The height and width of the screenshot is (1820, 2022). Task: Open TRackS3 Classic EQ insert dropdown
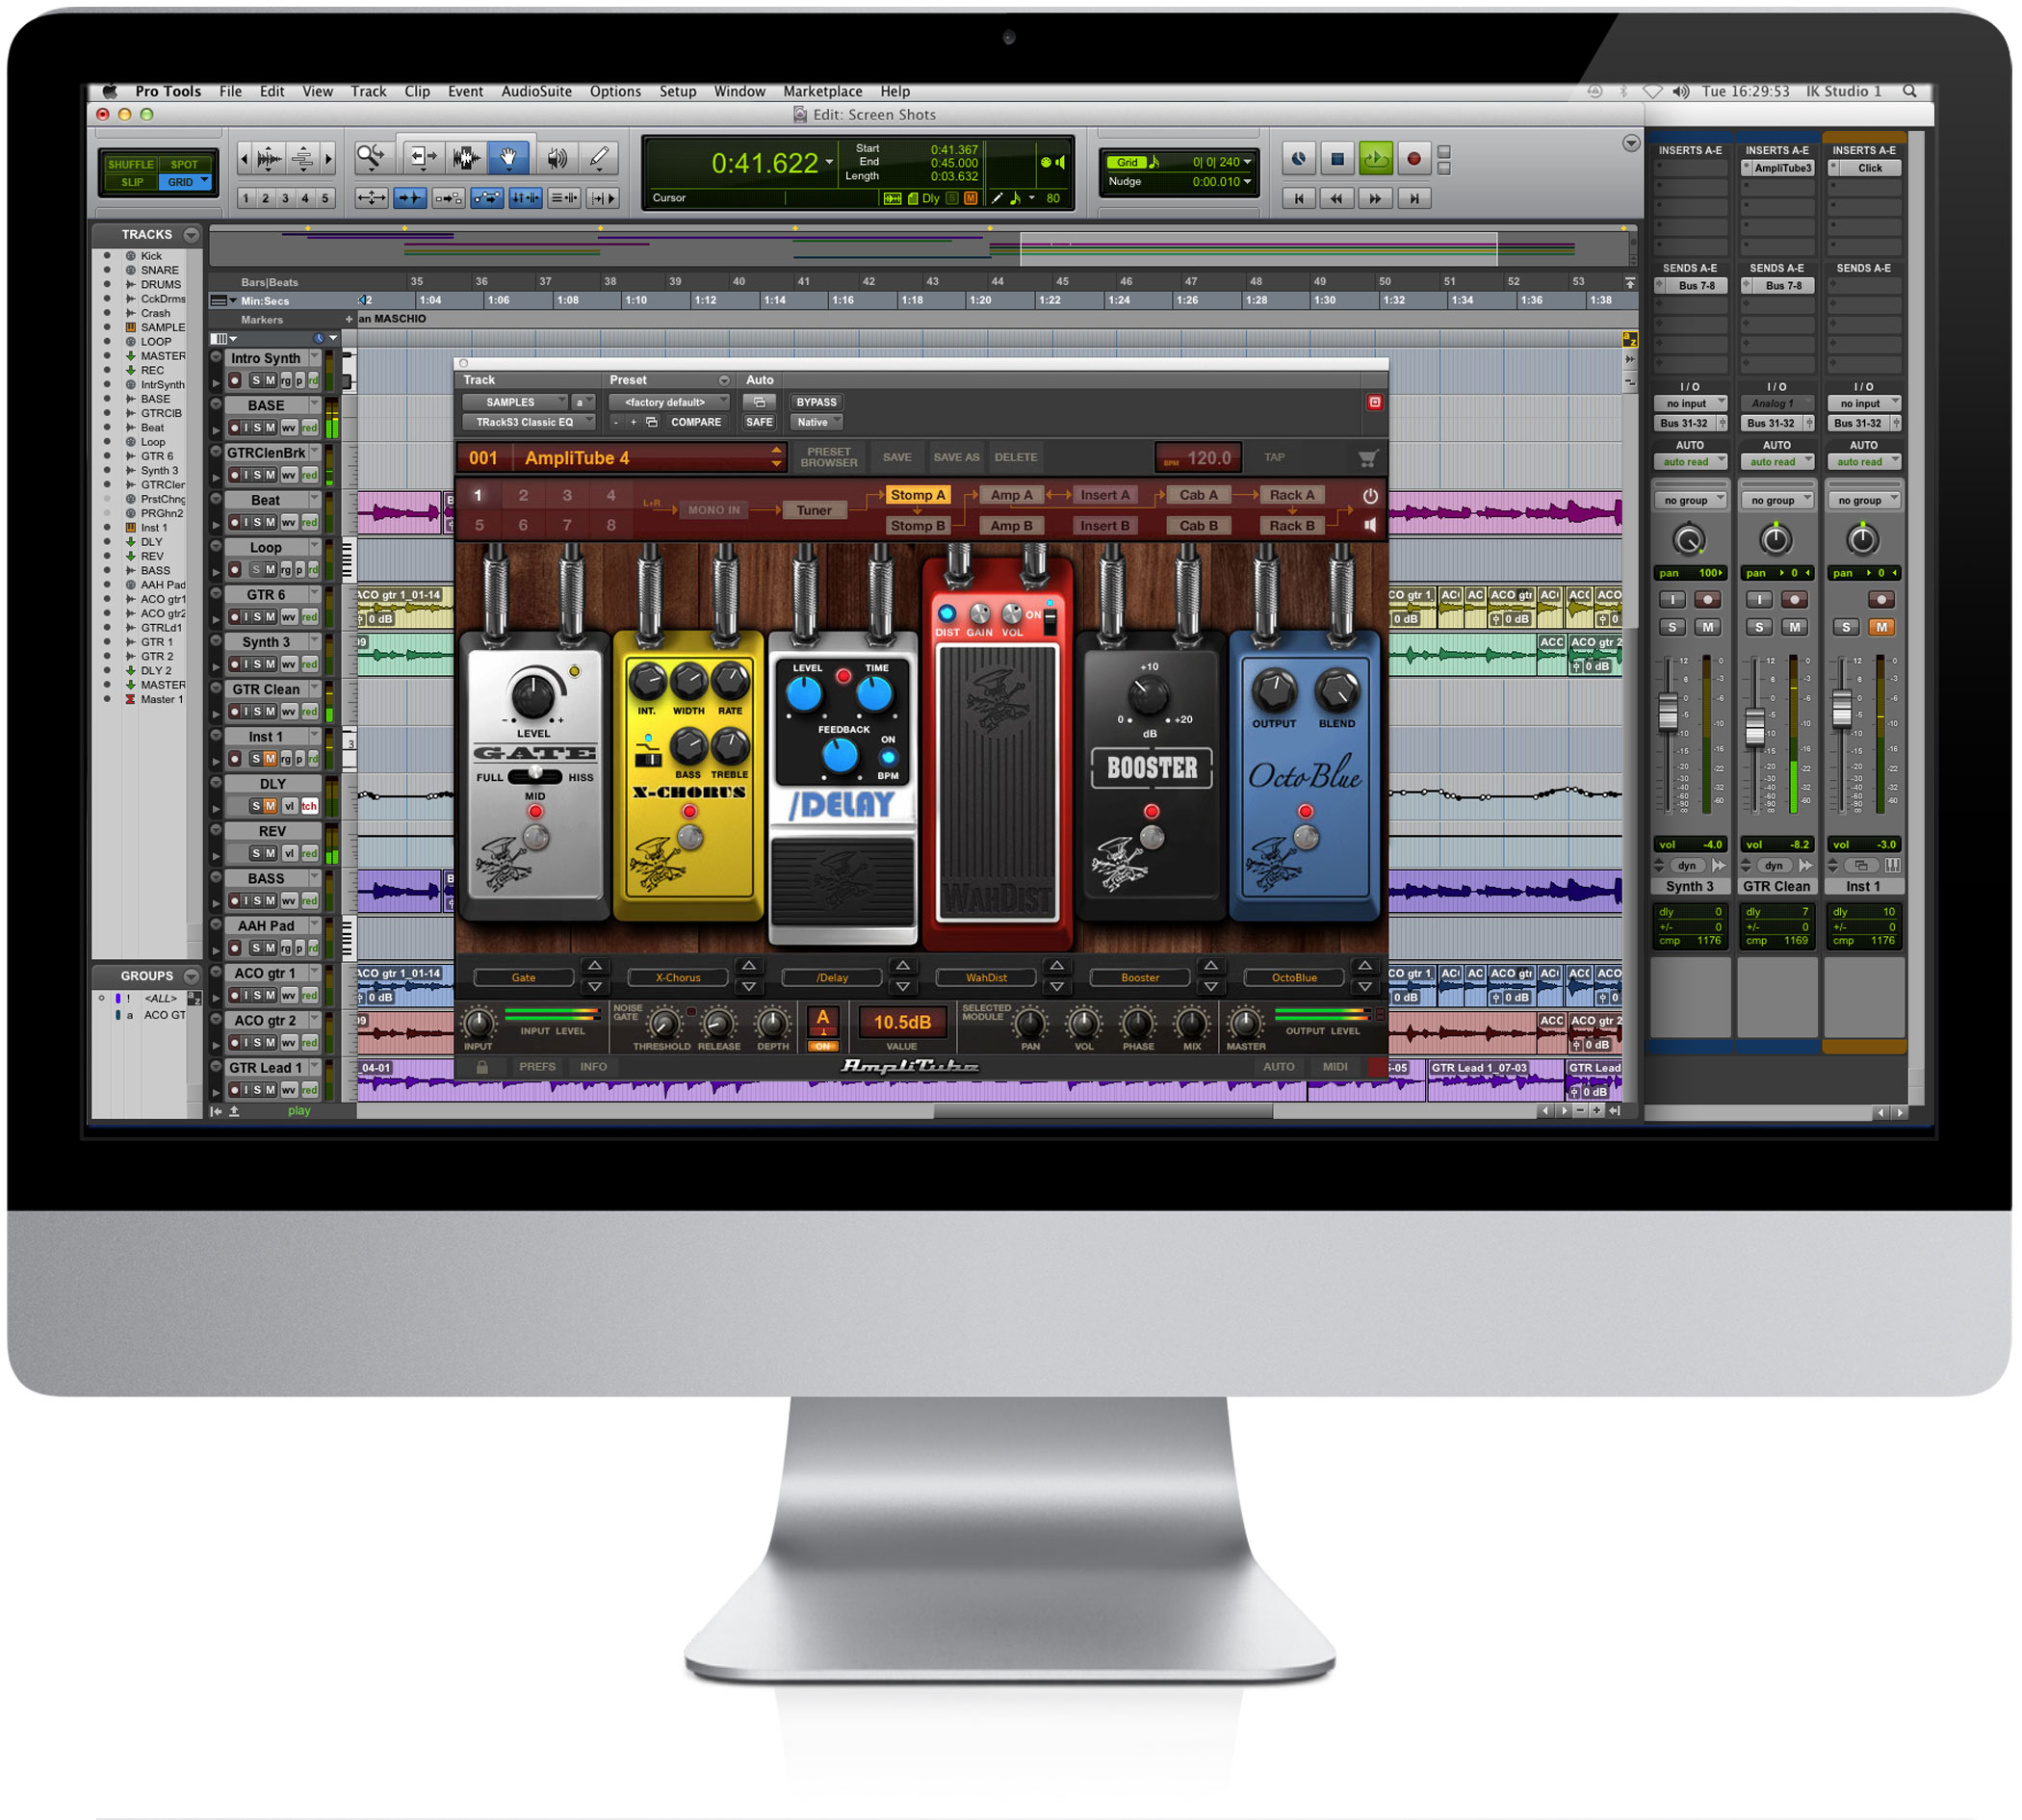click(529, 422)
